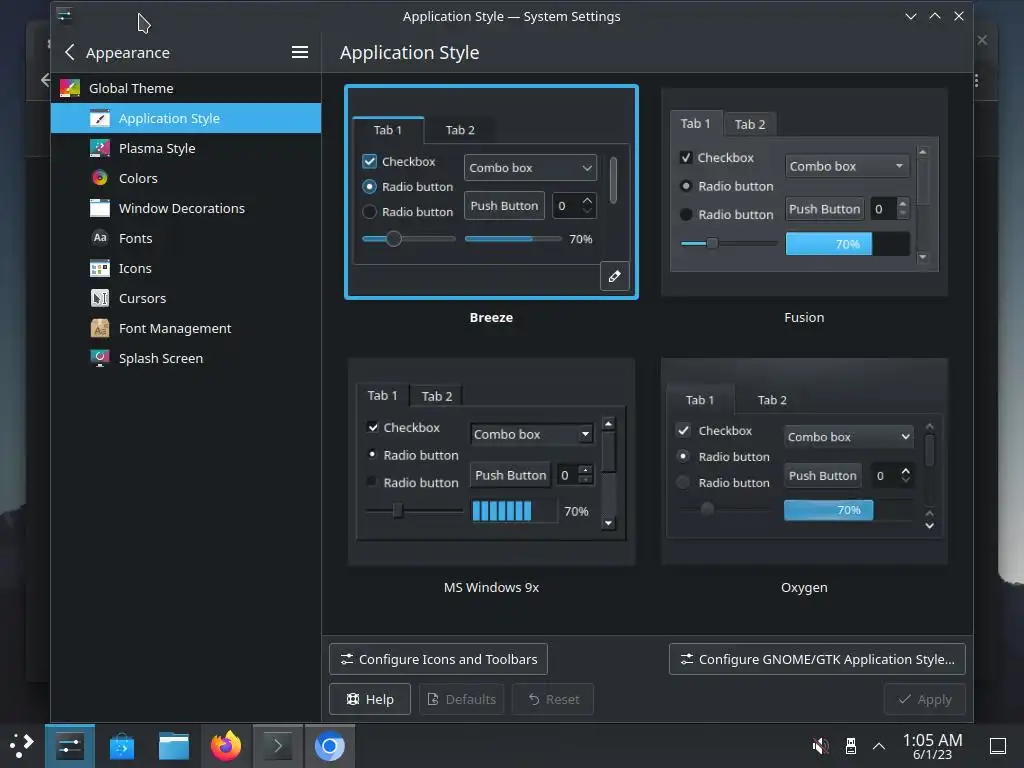Click the Application Style sidebar icon
The height and width of the screenshot is (768, 1024).
tap(100, 118)
